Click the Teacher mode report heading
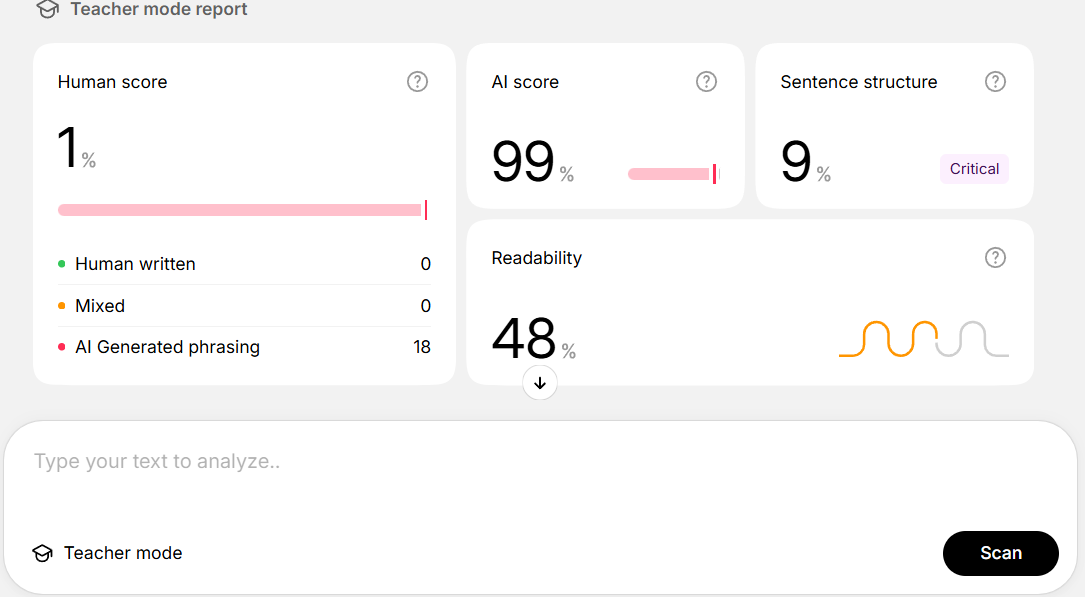The width and height of the screenshot is (1085, 597). click(158, 10)
